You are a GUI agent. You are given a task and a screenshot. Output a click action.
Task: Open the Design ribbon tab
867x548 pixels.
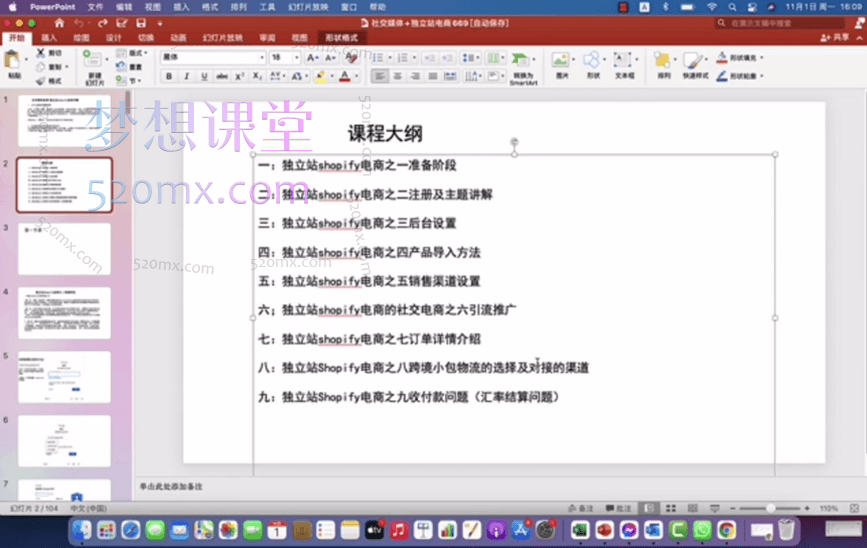pos(113,38)
